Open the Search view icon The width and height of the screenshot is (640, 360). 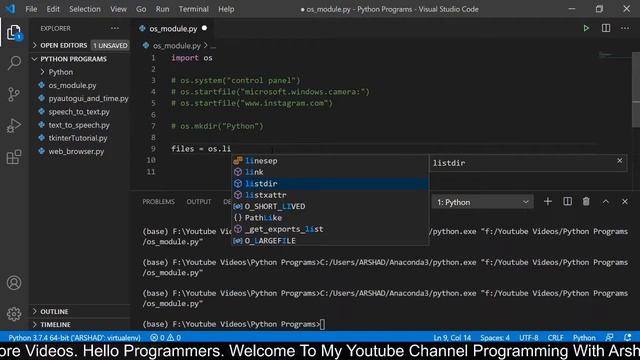pos(14,63)
